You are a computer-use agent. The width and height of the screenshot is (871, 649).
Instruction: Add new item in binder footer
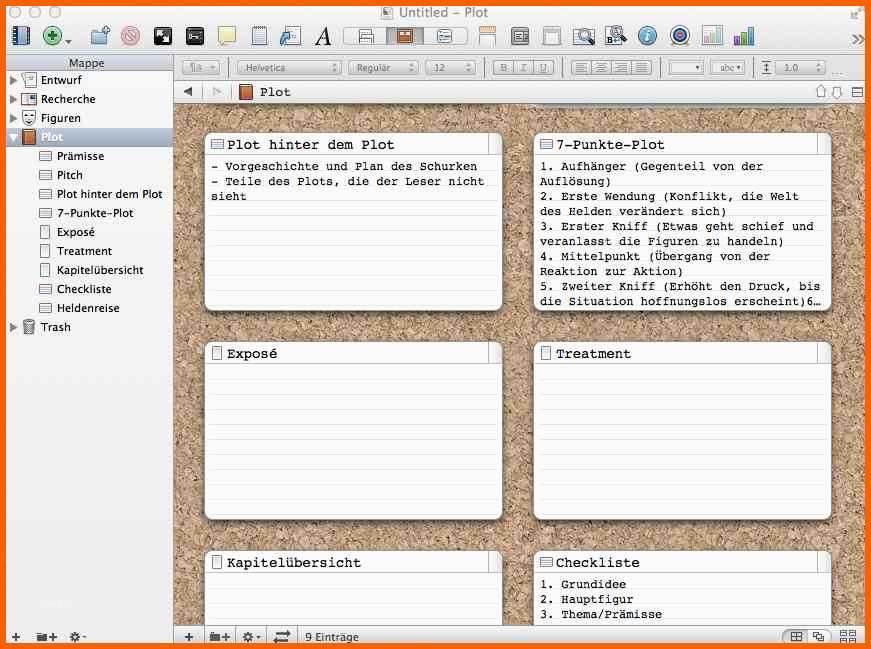point(16,637)
